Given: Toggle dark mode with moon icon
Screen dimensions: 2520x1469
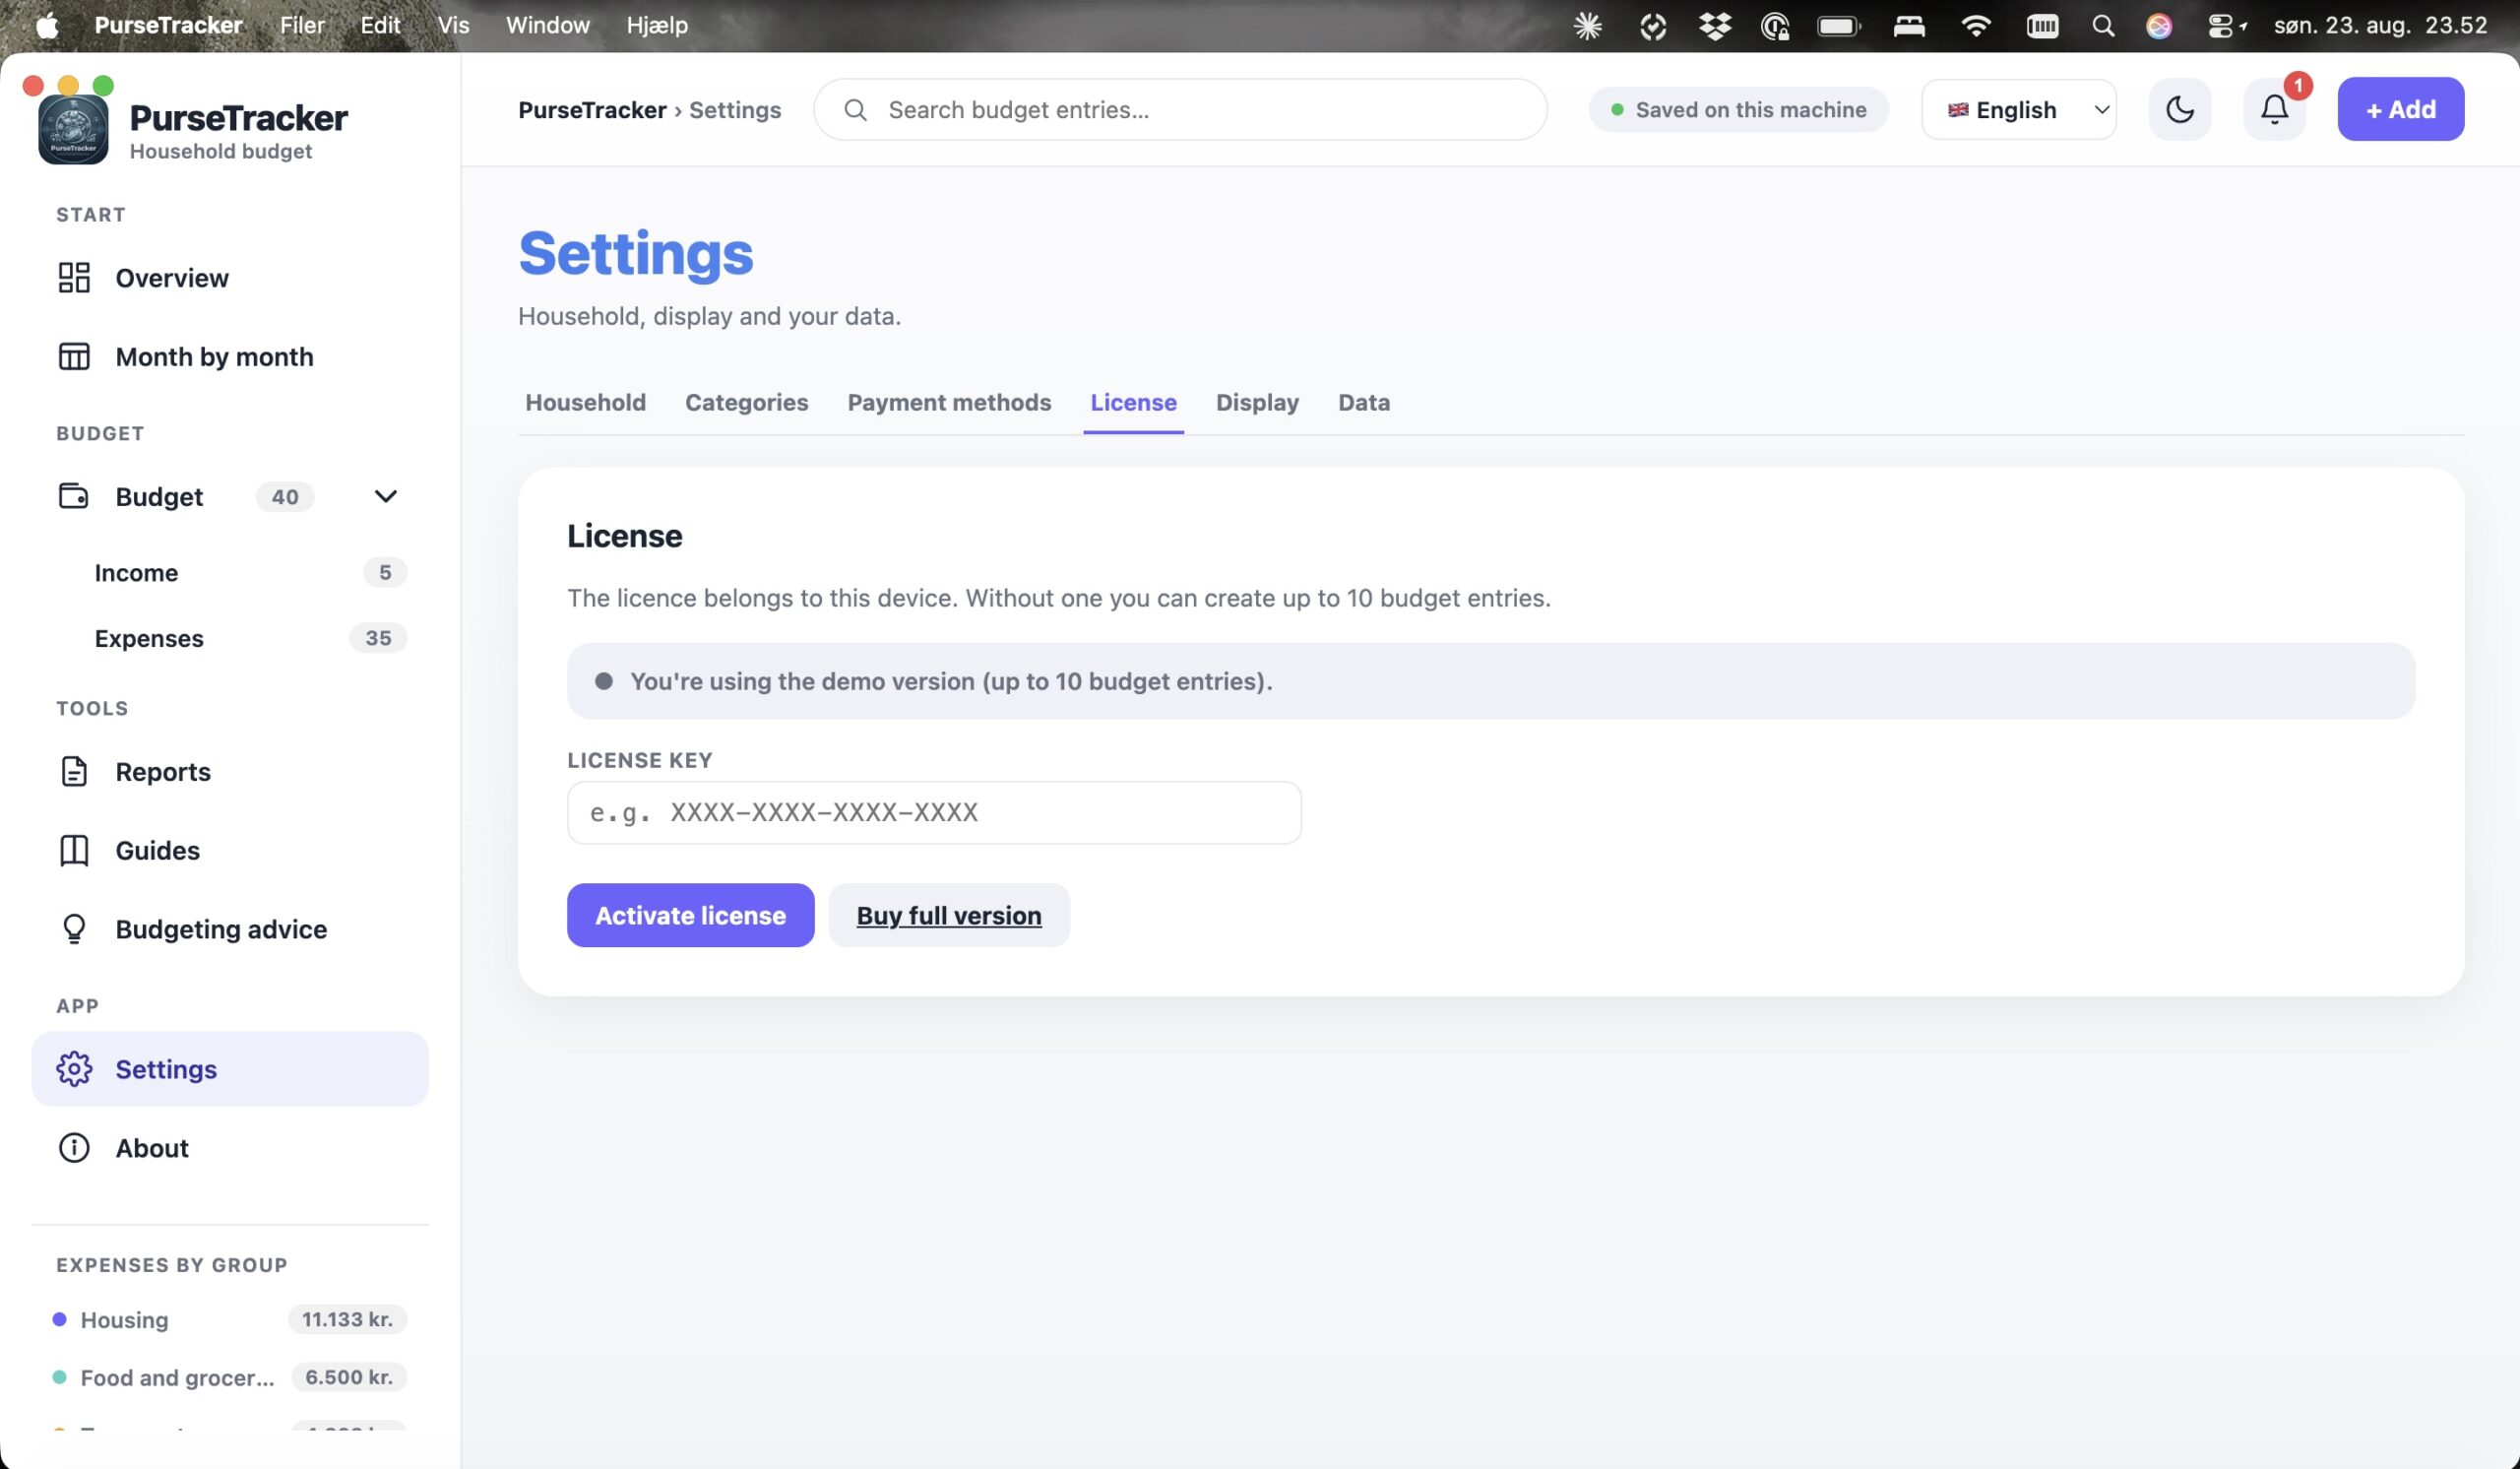Looking at the screenshot, I should pyautogui.click(x=2180, y=109).
